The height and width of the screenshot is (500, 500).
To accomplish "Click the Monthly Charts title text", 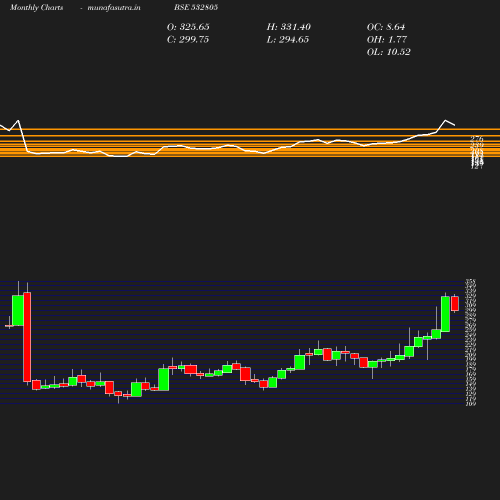I will coord(36,7).
